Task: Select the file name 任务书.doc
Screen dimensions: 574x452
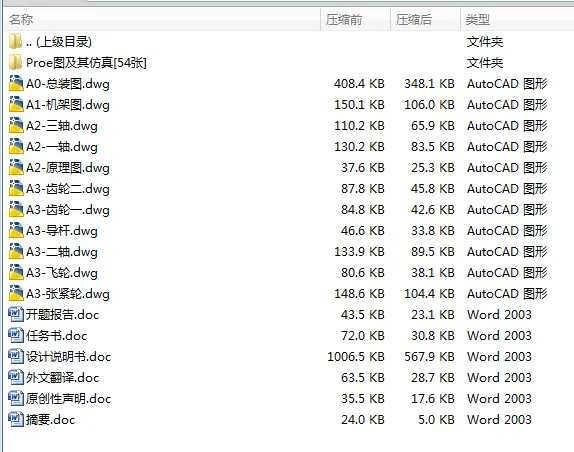Action: click(57, 336)
